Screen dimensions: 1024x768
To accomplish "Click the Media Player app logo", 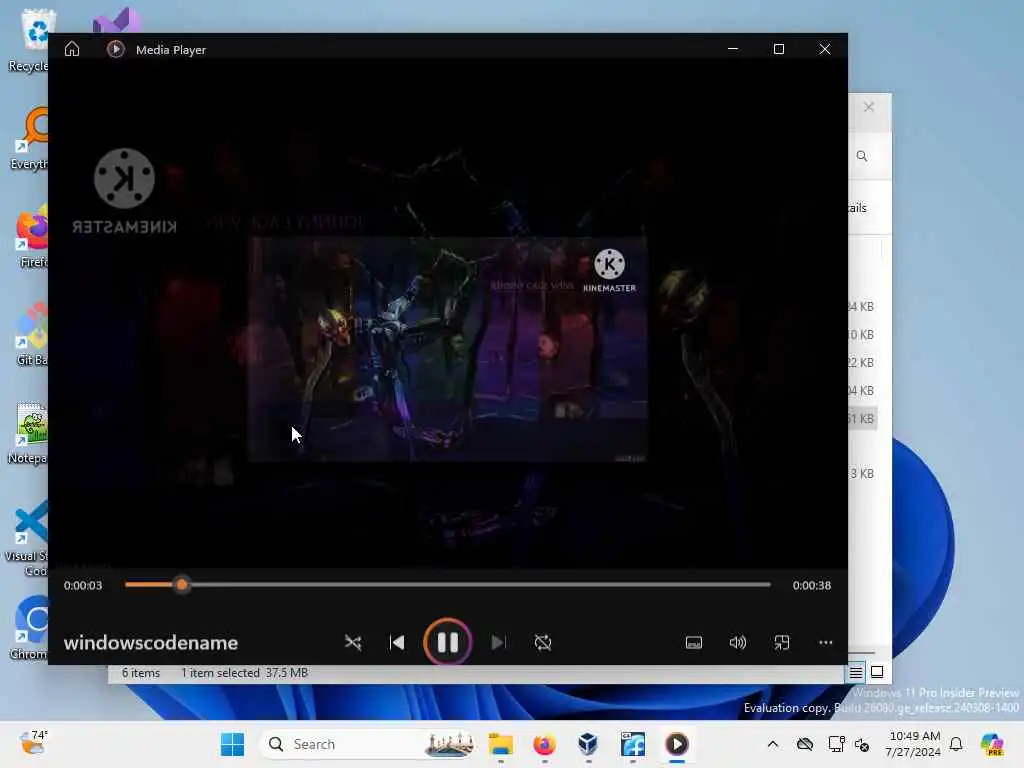I will (116, 50).
